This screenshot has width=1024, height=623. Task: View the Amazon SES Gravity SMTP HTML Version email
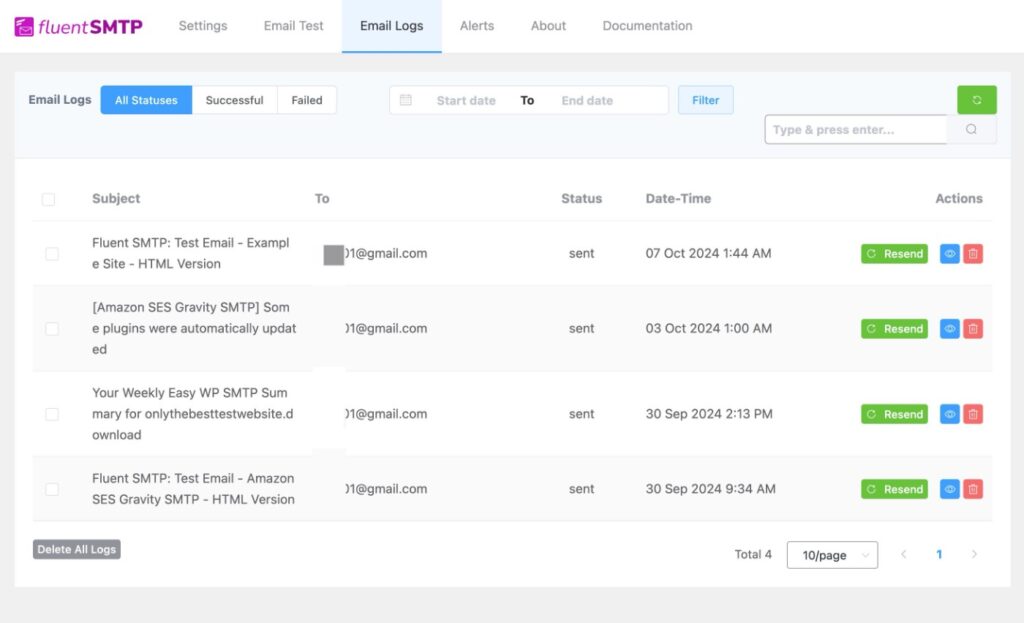pyautogui.click(x=948, y=489)
